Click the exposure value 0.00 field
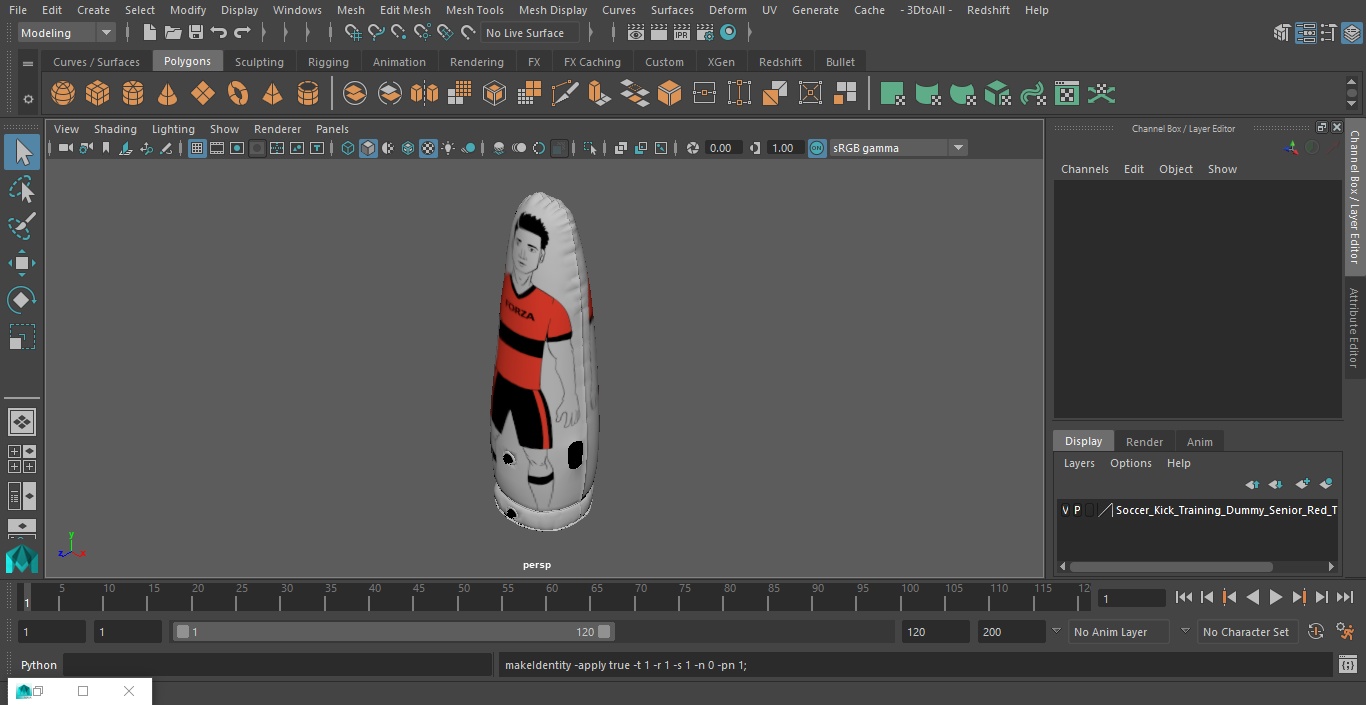 [x=722, y=148]
